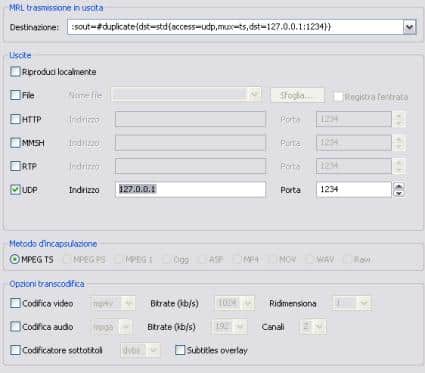This screenshot has width=425, height=373.
Task: Click the UDP Indirizzo field 127.0.0.1
Action: coord(190,190)
